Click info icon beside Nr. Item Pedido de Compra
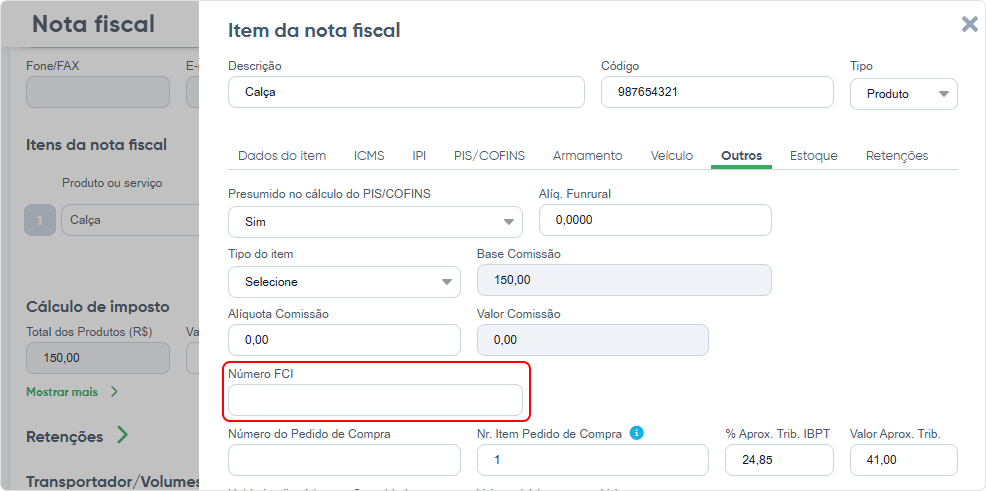 coord(637,433)
